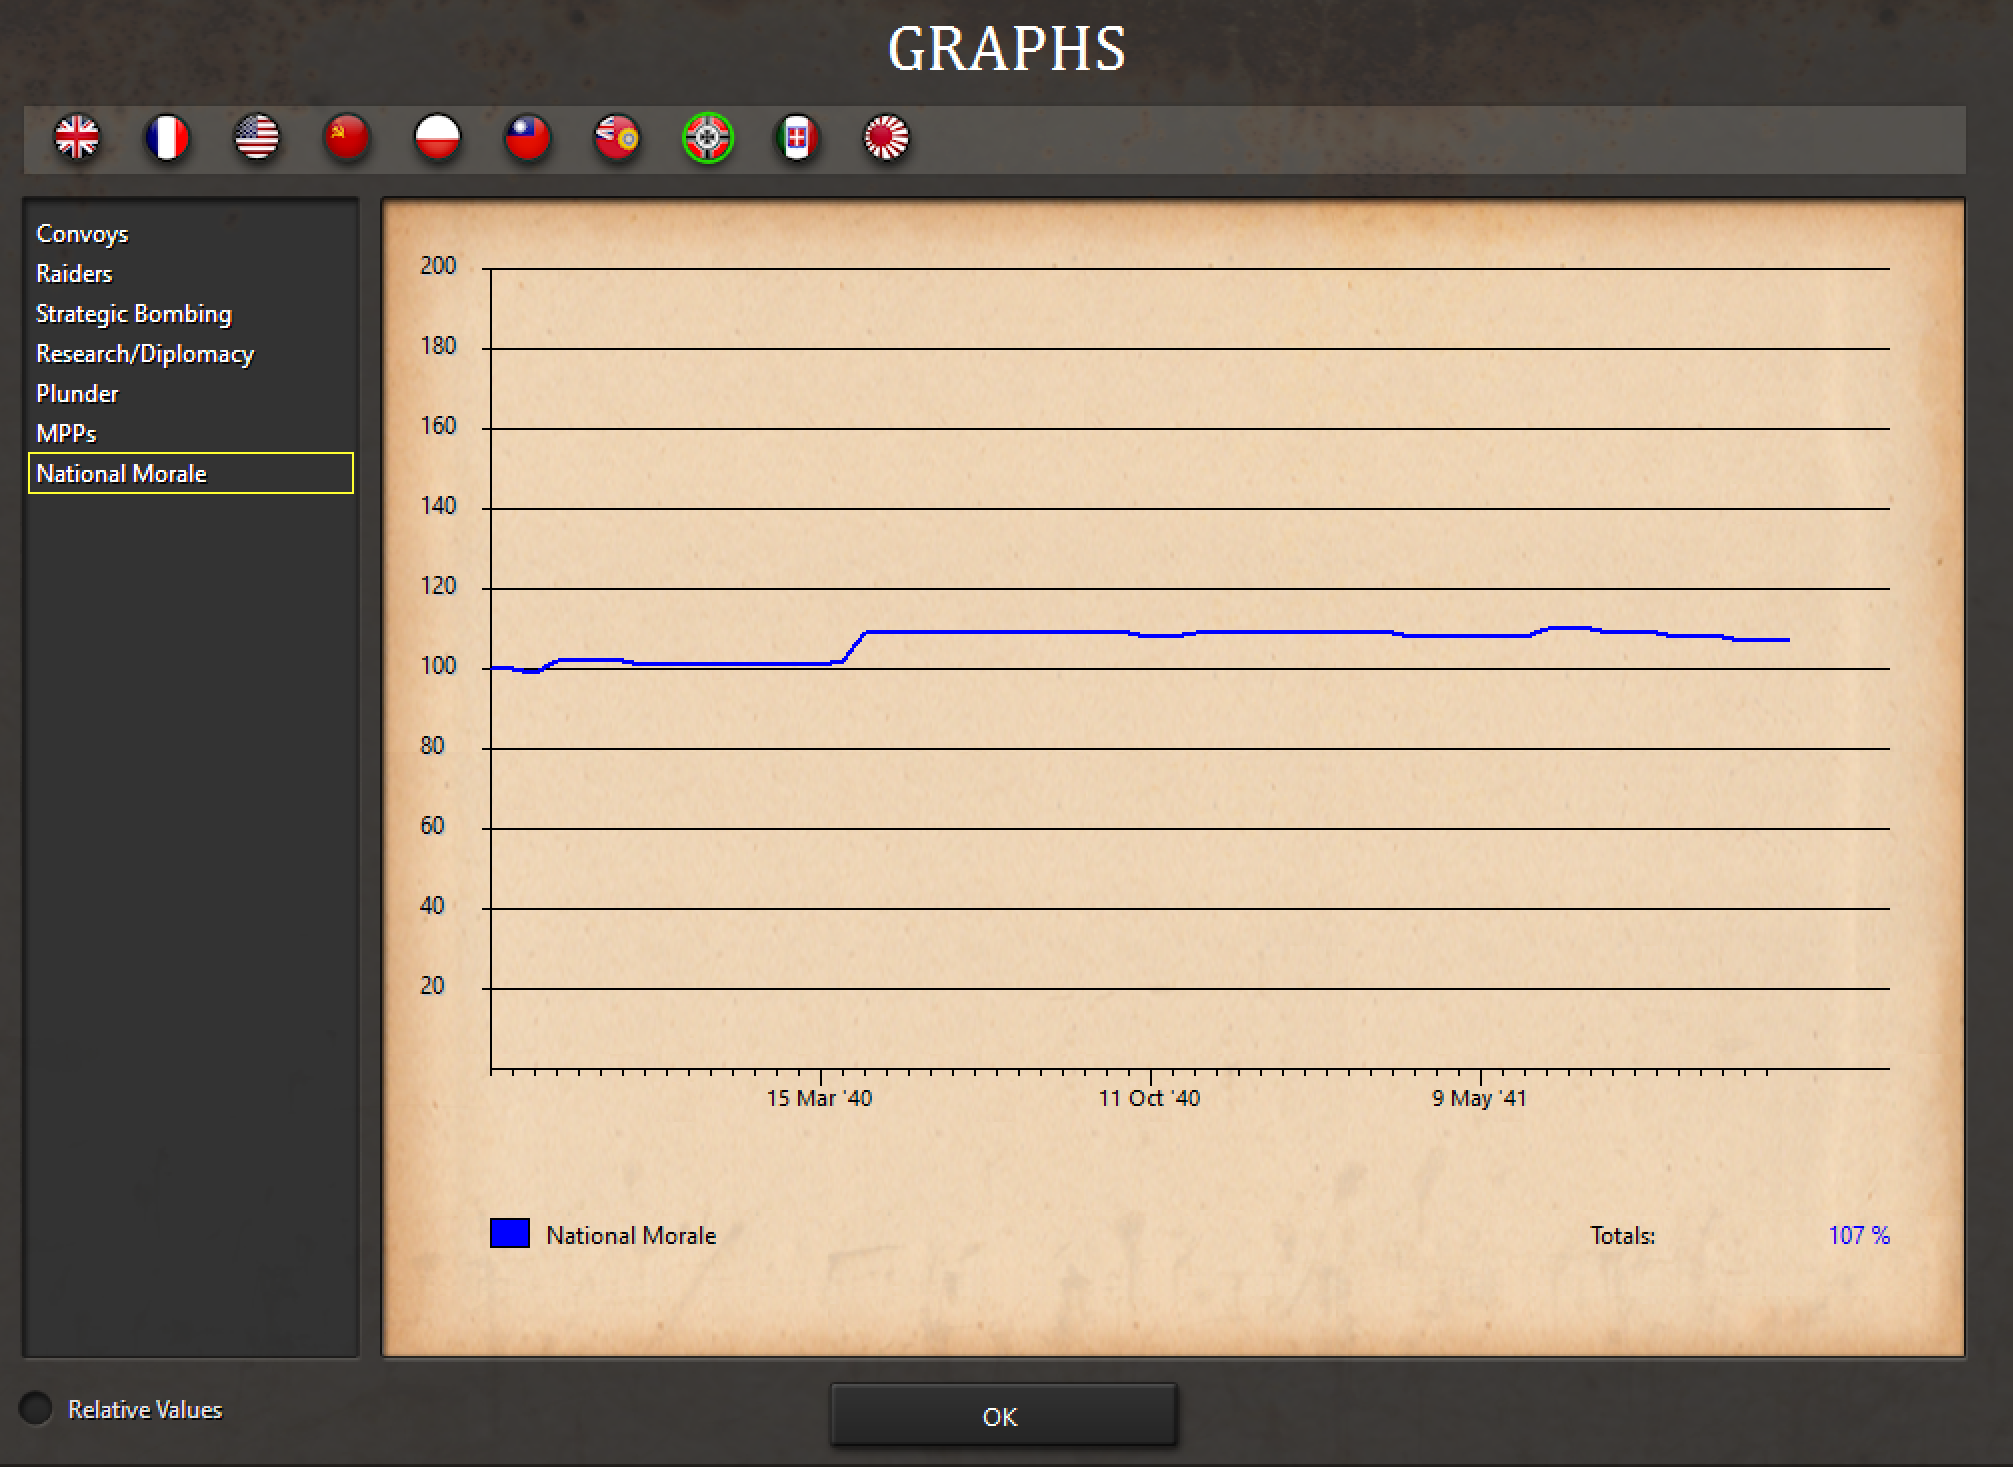
Task: Click the blue National Morale legend swatch
Action: tap(509, 1233)
